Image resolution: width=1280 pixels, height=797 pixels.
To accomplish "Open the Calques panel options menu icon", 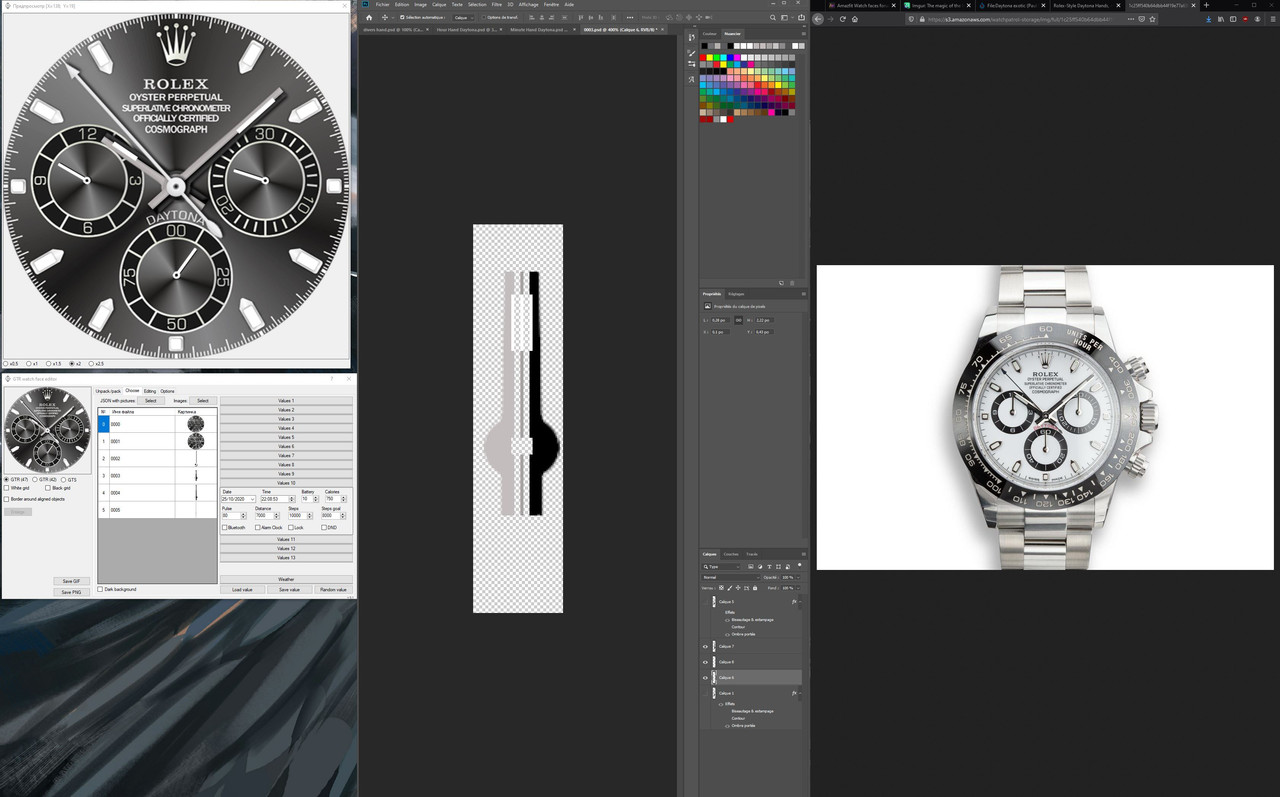I will pyautogui.click(x=803, y=554).
